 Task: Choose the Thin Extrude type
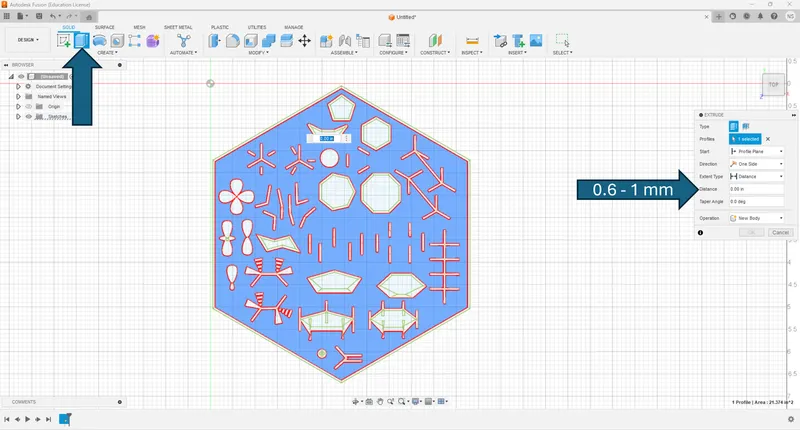tap(745, 127)
